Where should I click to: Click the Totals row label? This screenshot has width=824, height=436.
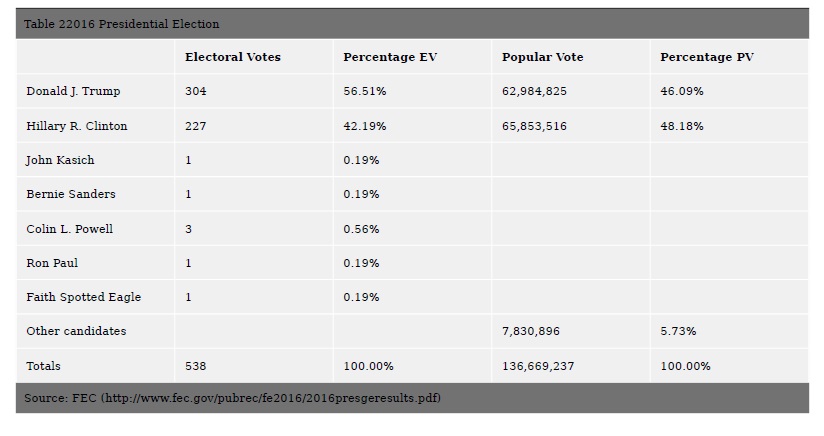coord(43,366)
